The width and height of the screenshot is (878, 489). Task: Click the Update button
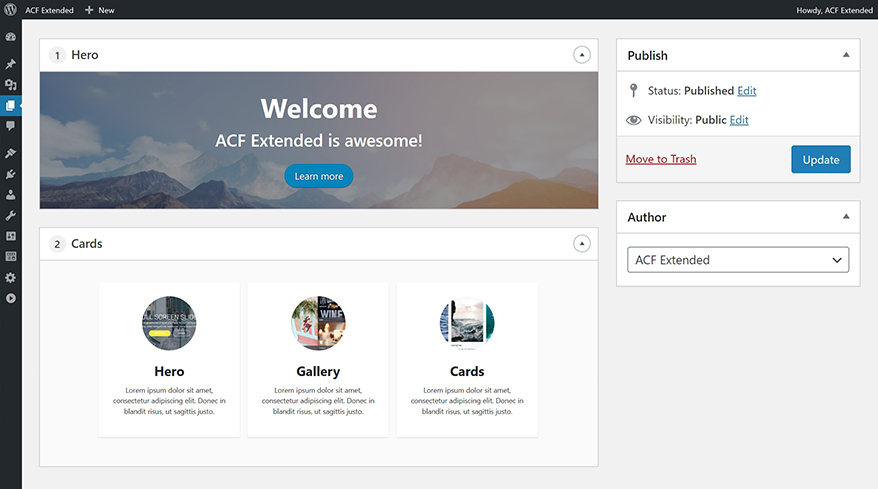click(x=821, y=159)
